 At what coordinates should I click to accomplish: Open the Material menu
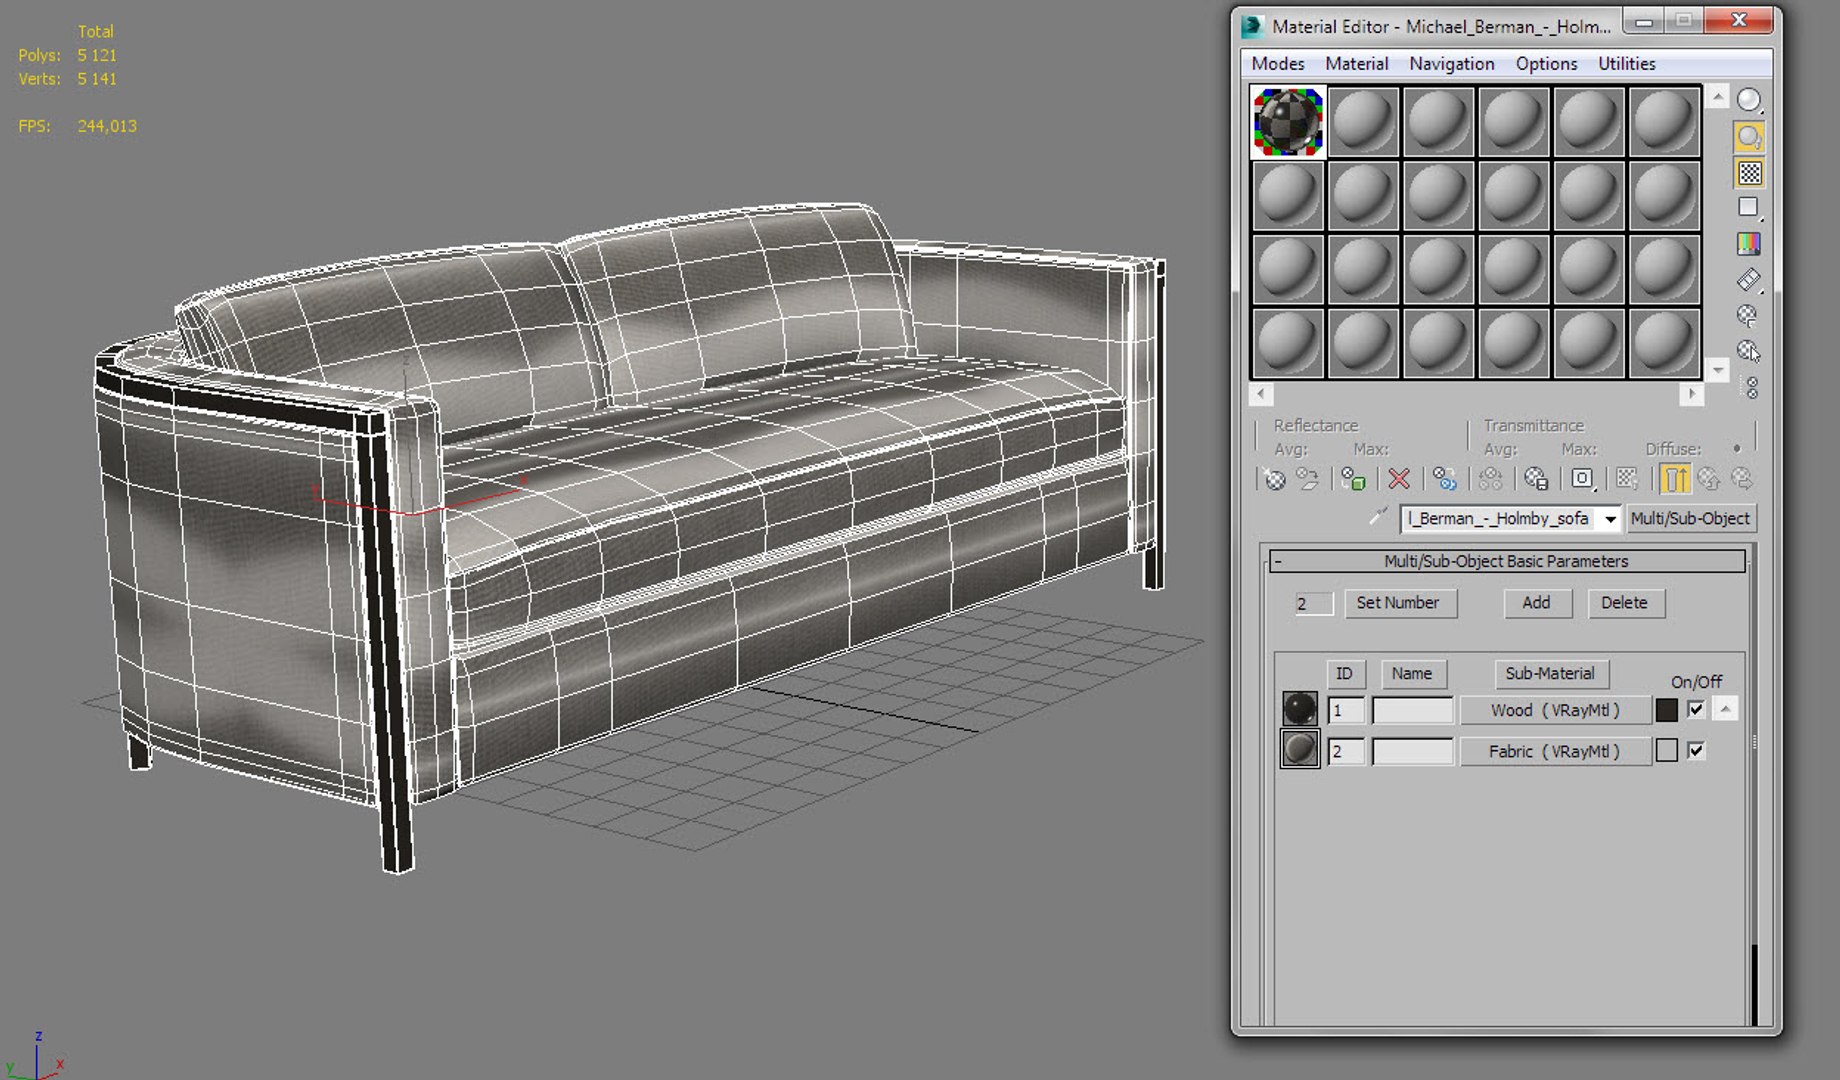pyautogui.click(x=1357, y=64)
